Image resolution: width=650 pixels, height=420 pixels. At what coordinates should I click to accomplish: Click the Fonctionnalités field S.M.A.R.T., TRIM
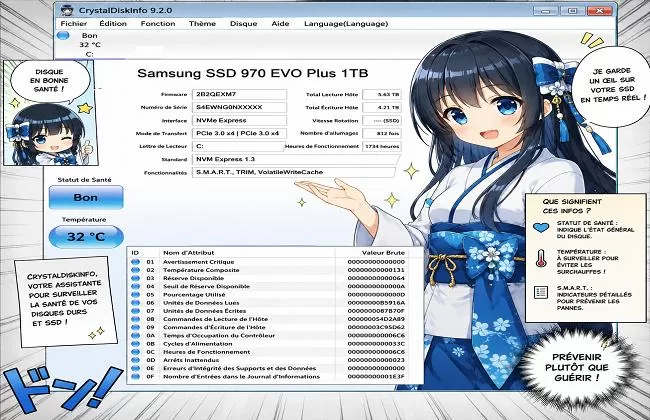coord(294,172)
